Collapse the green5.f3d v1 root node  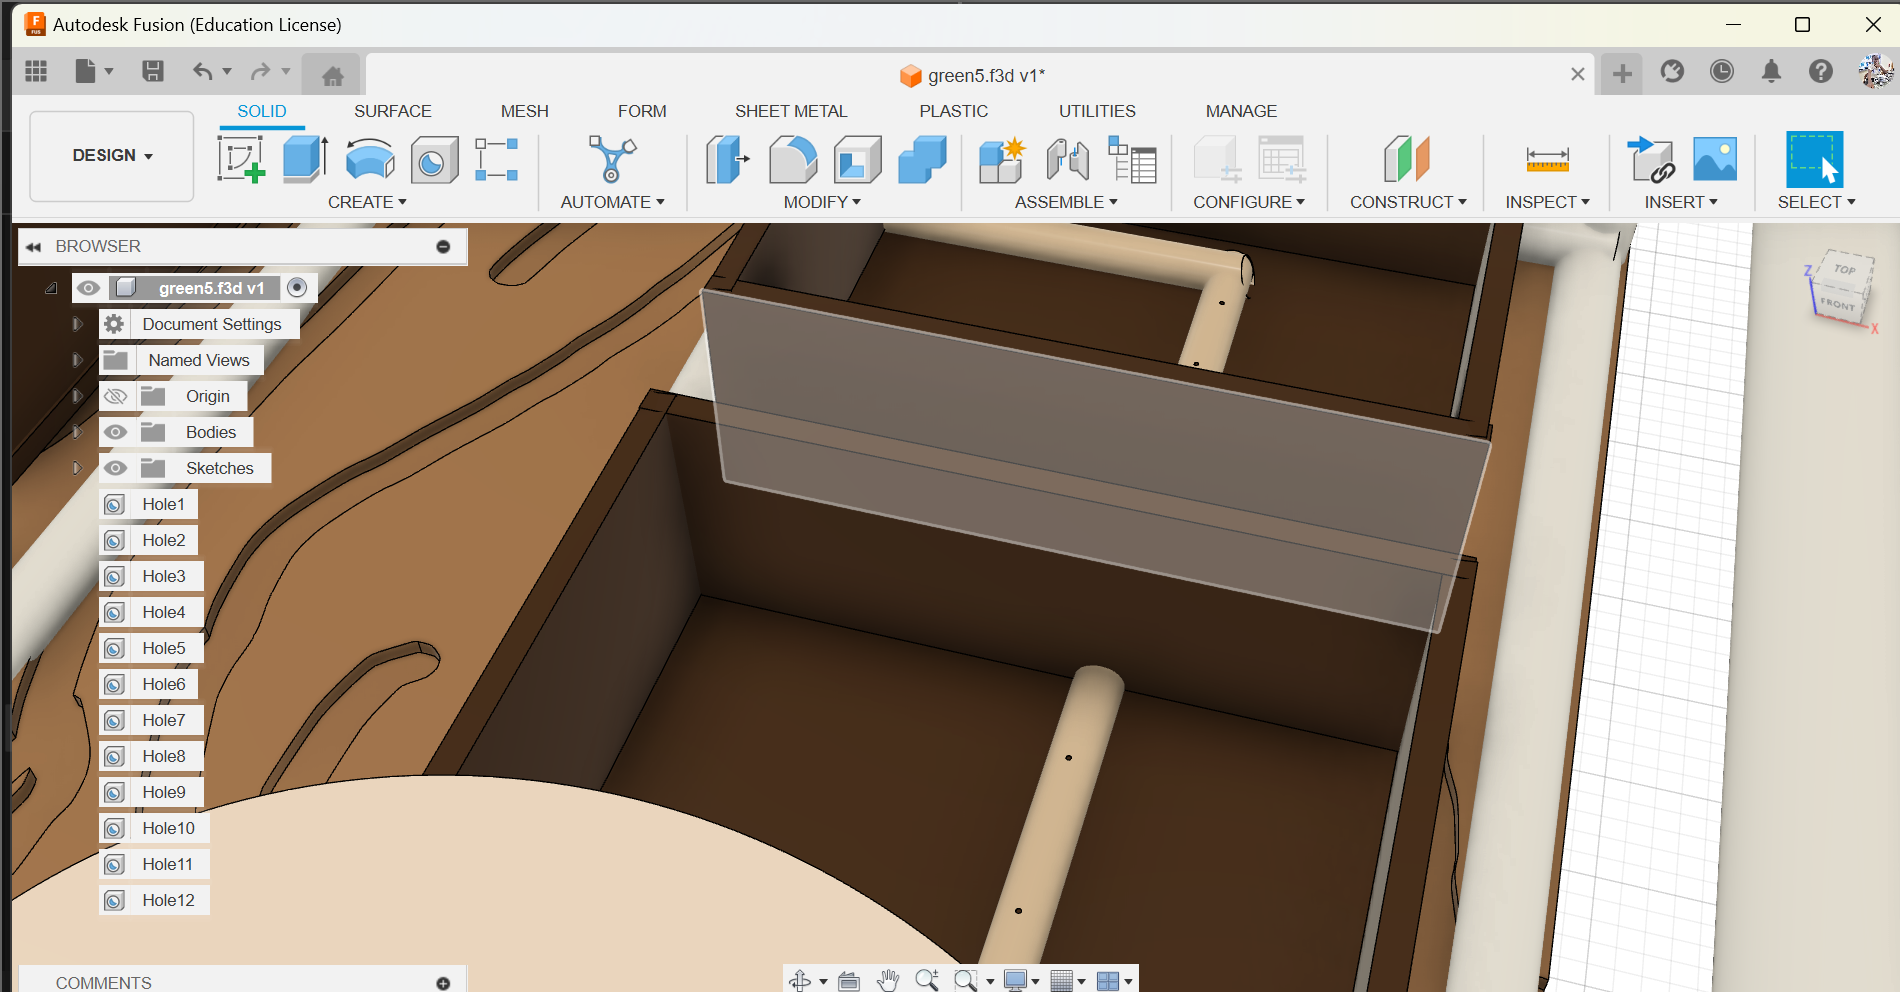(51, 288)
